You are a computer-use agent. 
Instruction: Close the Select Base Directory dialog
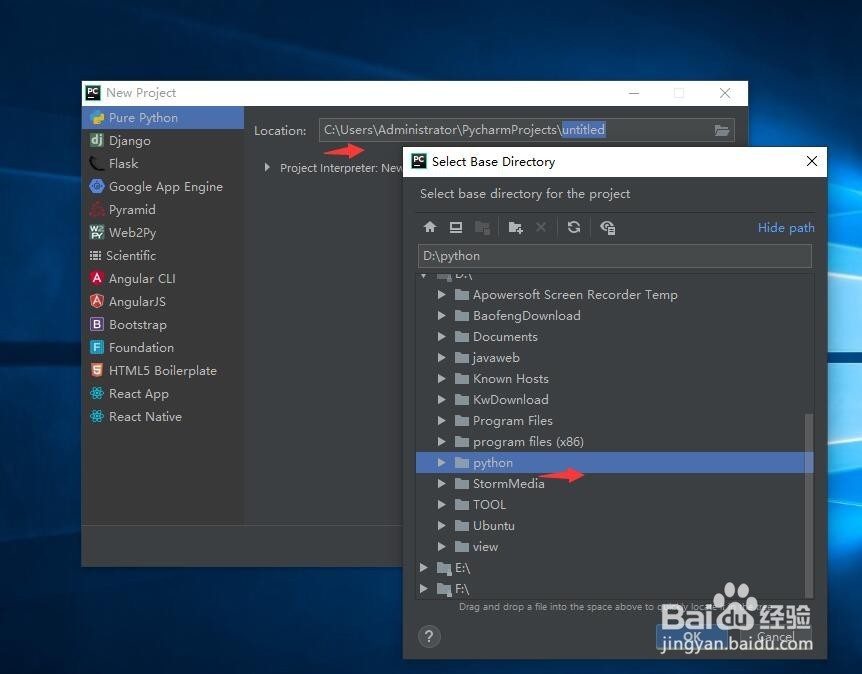click(811, 161)
